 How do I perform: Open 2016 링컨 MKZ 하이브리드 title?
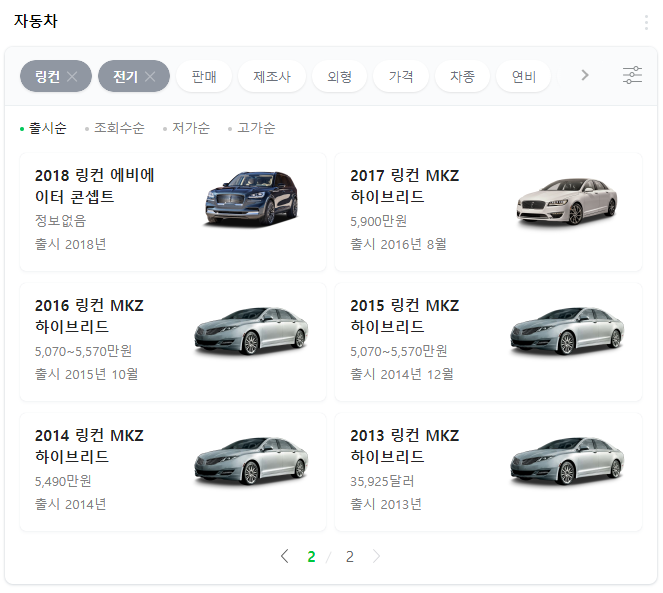tap(89, 316)
